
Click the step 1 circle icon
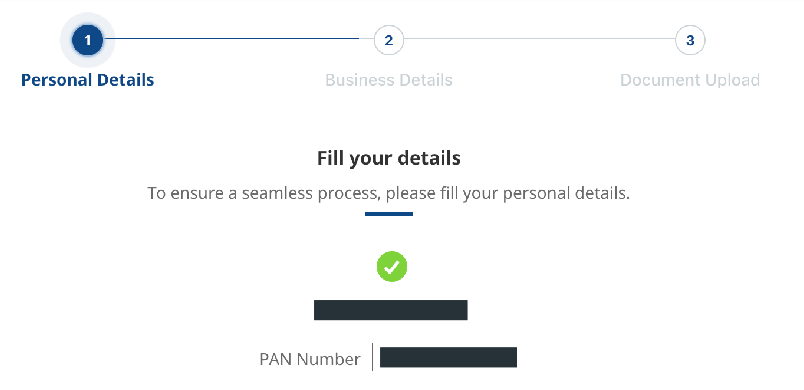pyautogui.click(x=87, y=40)
